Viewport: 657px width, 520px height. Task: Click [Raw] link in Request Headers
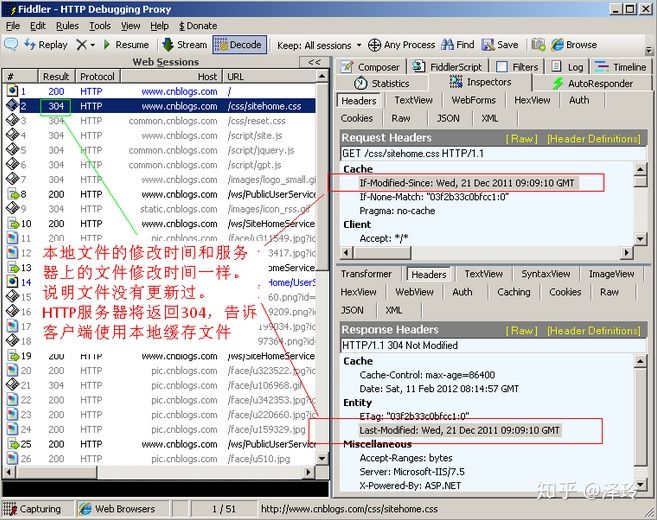522,139
